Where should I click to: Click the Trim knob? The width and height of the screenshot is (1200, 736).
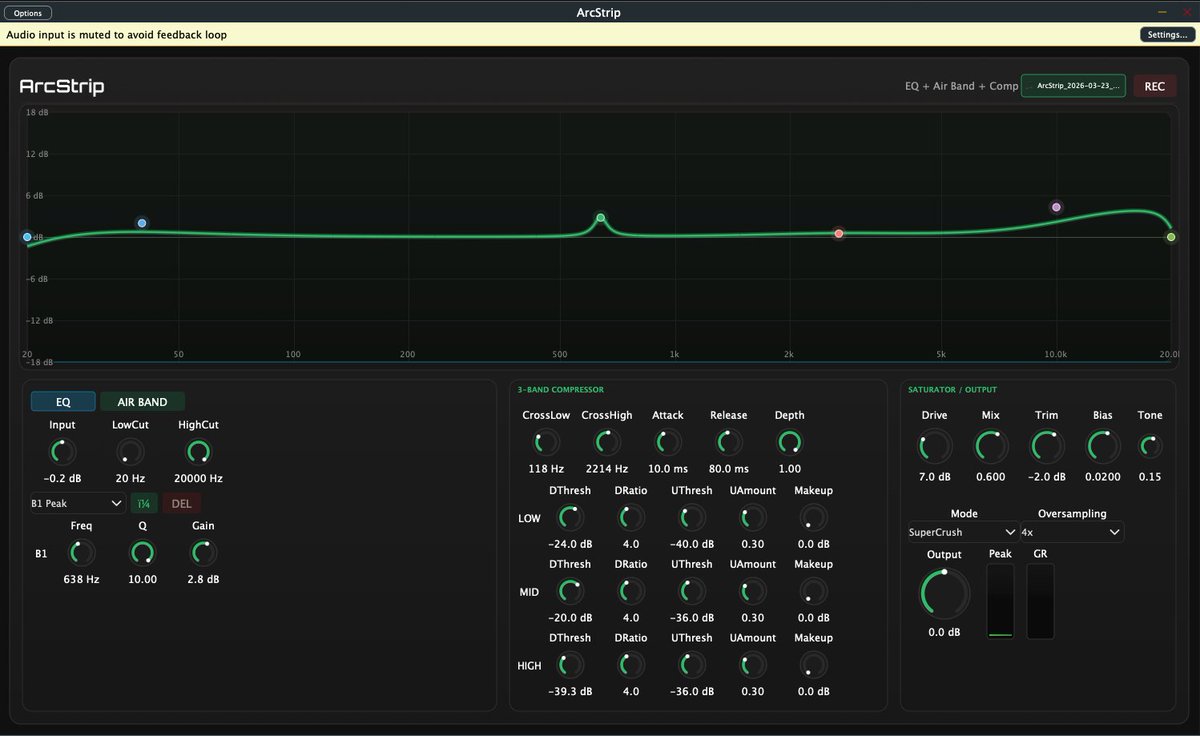click(1047, 446)
